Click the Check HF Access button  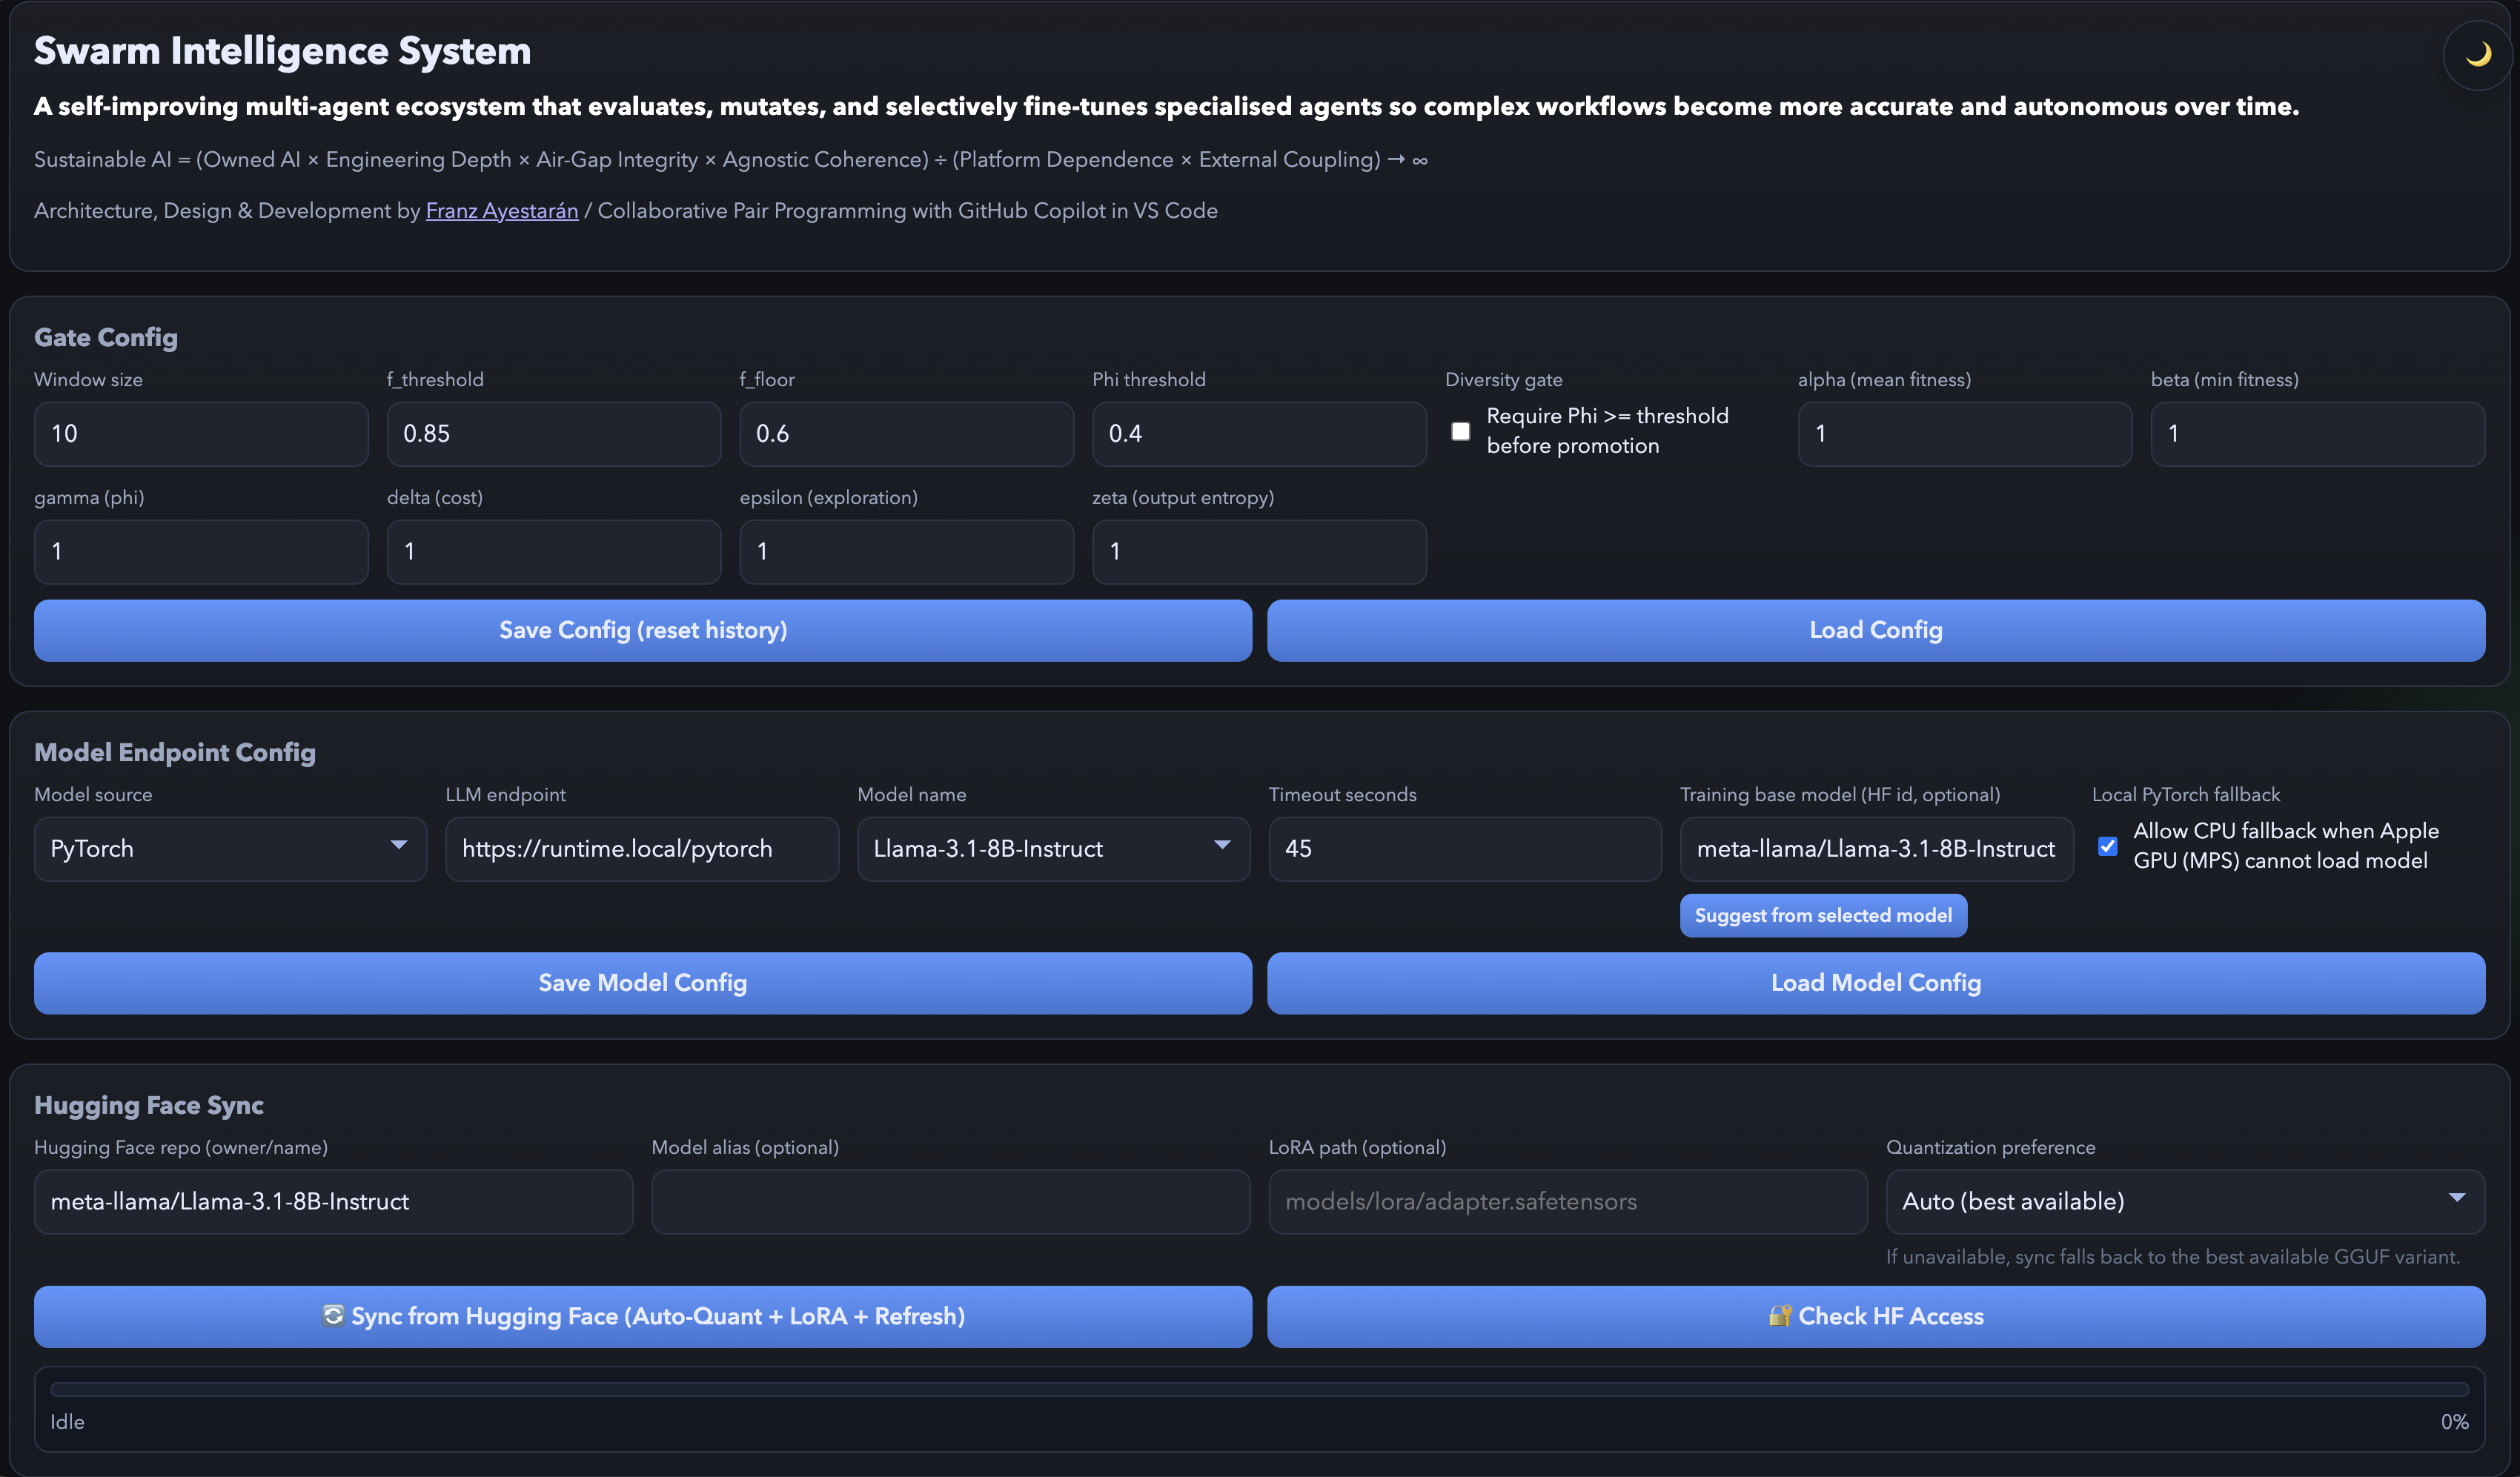pyautogui.click(x=1876, y=1316)
